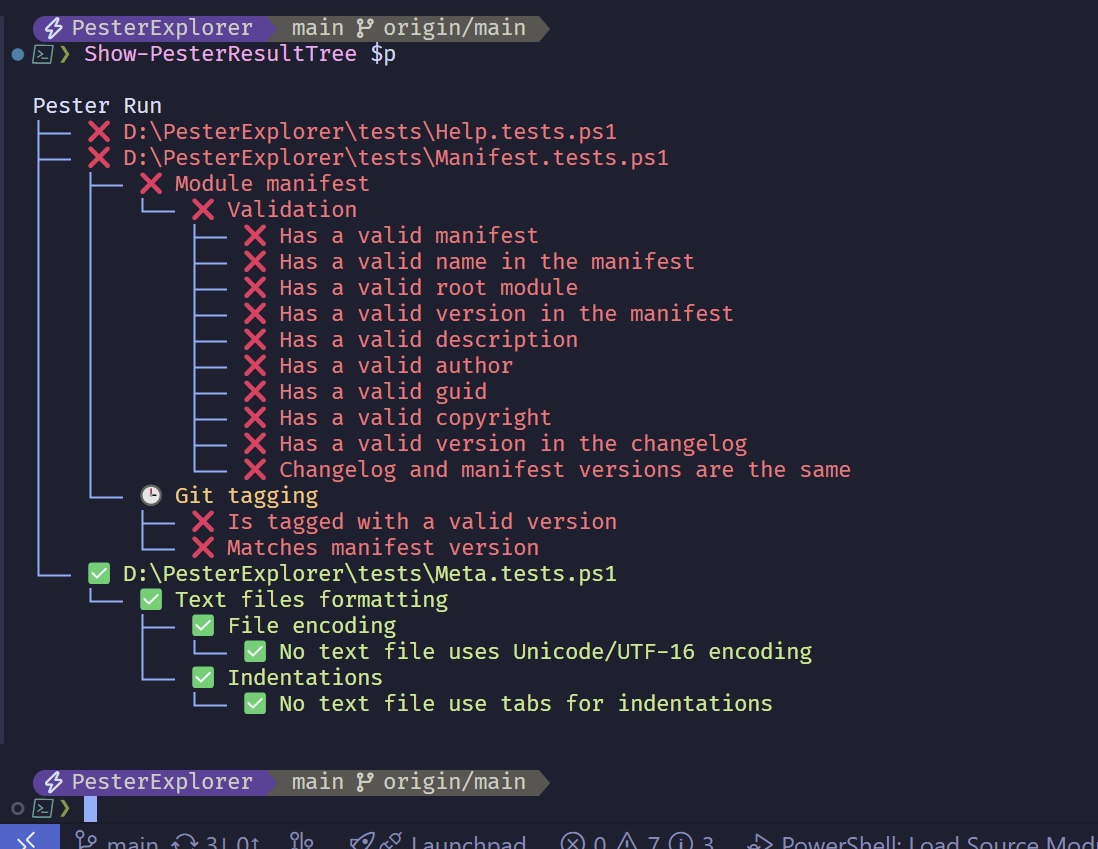1098x849 pixels.
Task: Open the remote window indicator in status bar
Action: pos(29,838)
